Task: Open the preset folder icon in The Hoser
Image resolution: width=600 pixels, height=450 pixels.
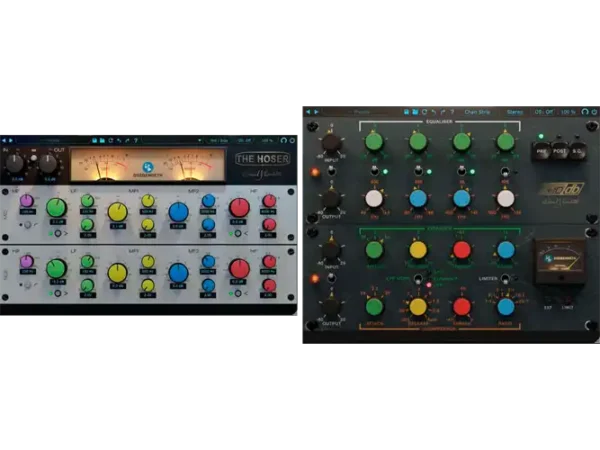Action: click(x=102, y=140)
